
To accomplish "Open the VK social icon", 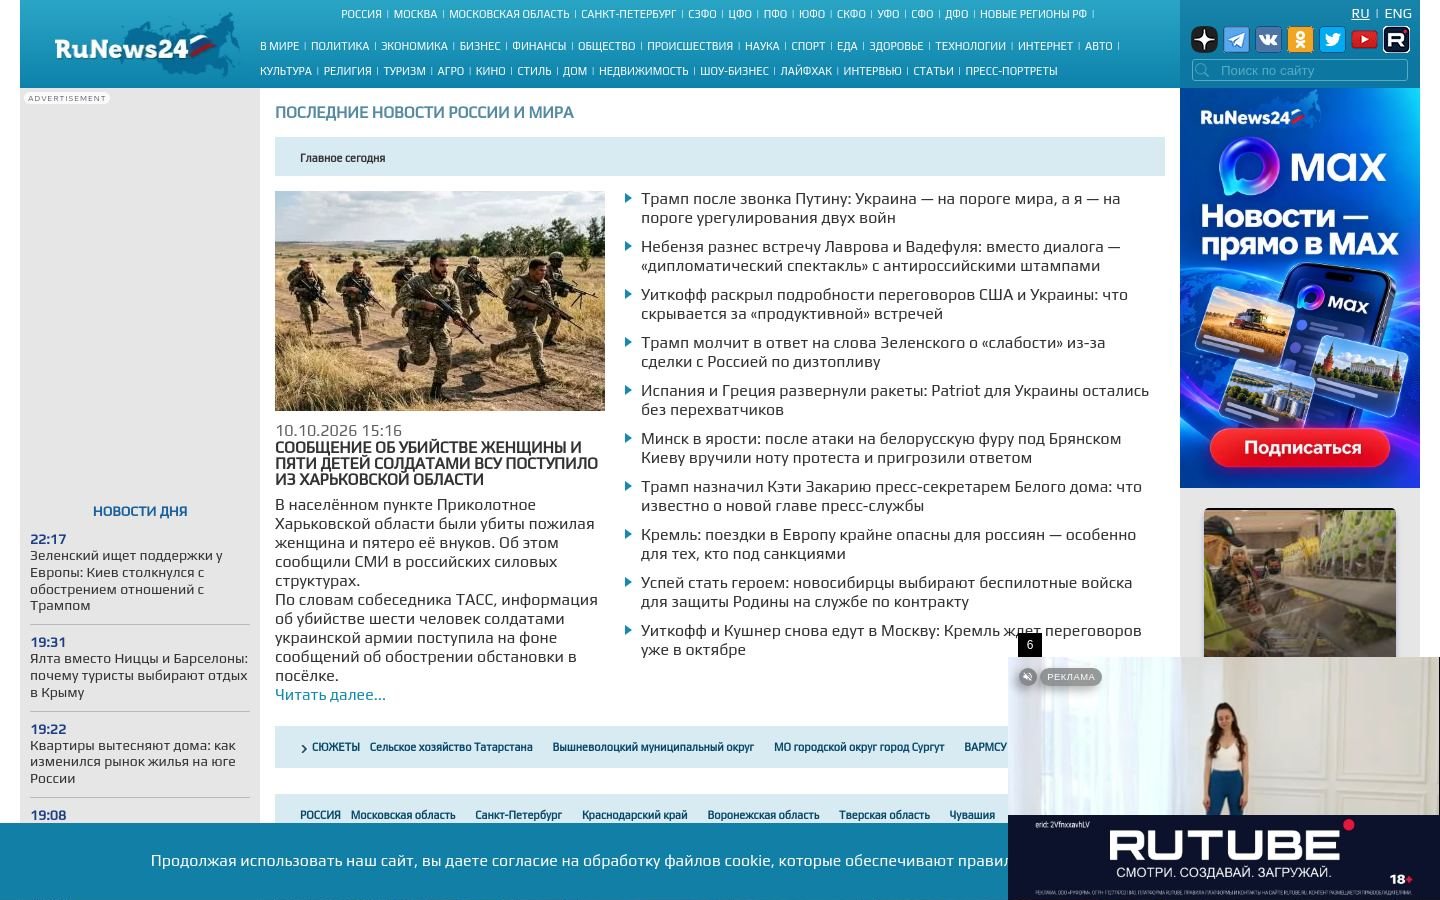I will [1268, 39].
